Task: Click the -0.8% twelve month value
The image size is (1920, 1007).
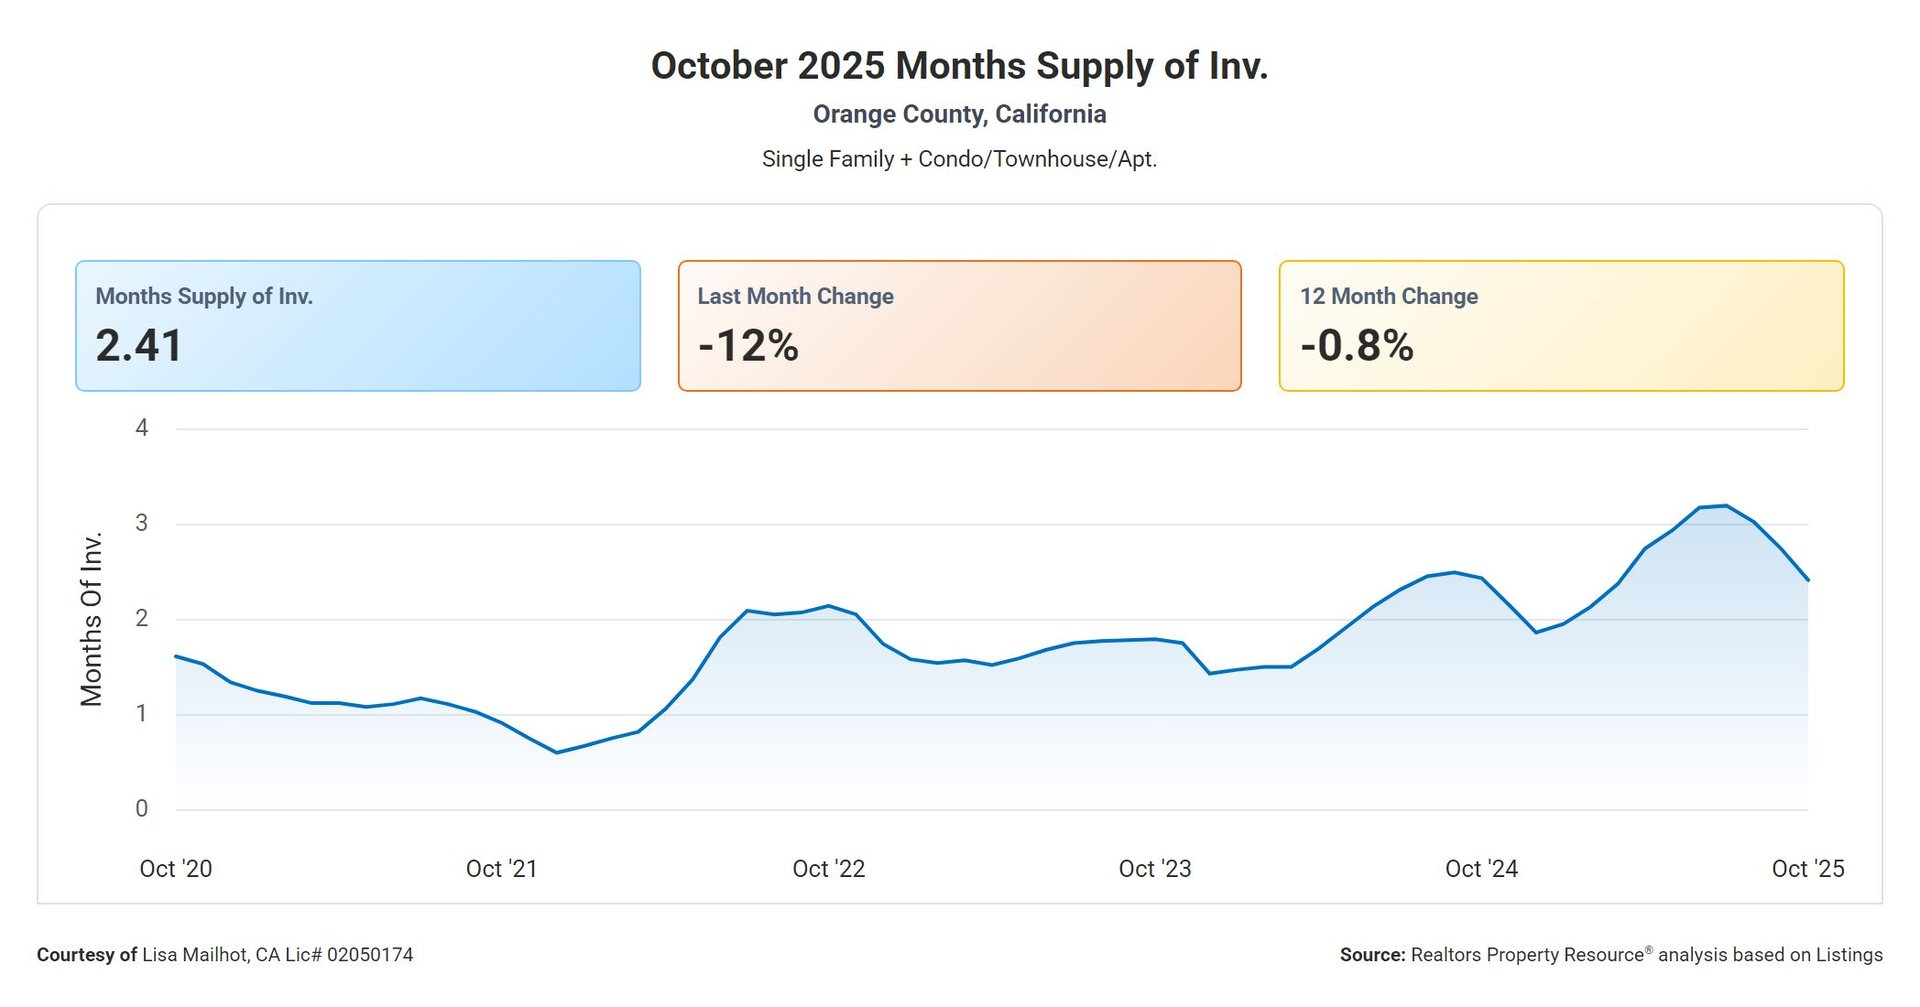Action: pyautogui.click(x=1356, y=346)
